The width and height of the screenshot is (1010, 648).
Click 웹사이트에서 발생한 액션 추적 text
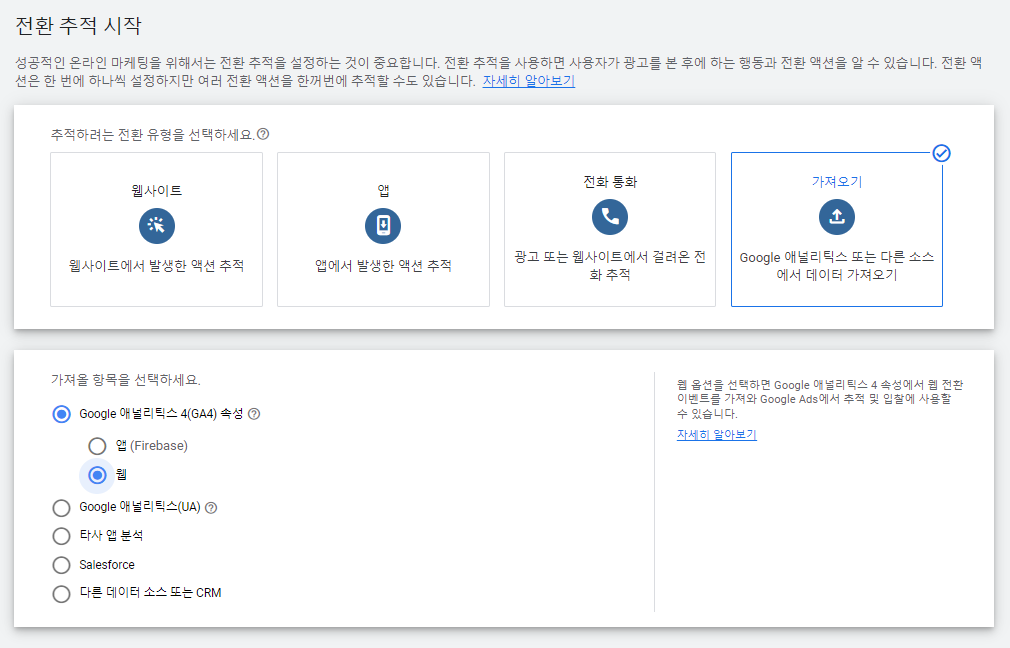[x=157, y=265]
